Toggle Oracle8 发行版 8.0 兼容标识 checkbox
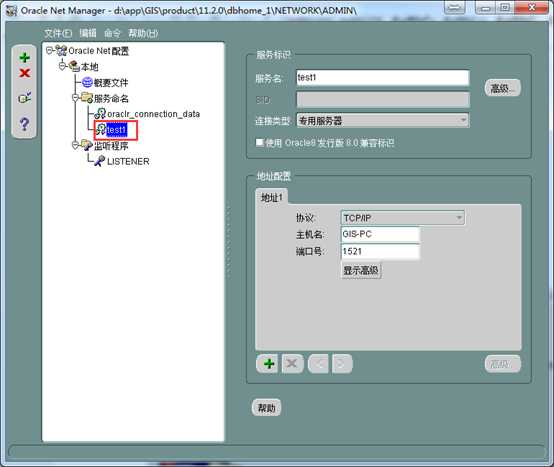554x467 pixels. point(260,142)
